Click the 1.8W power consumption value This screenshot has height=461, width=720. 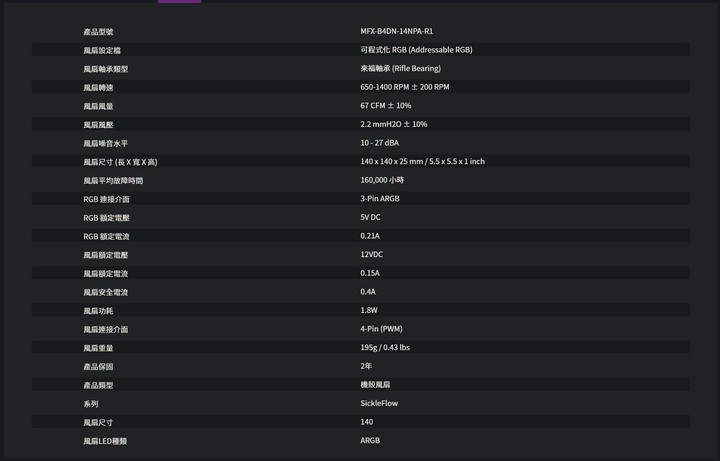tap(369, 310)
